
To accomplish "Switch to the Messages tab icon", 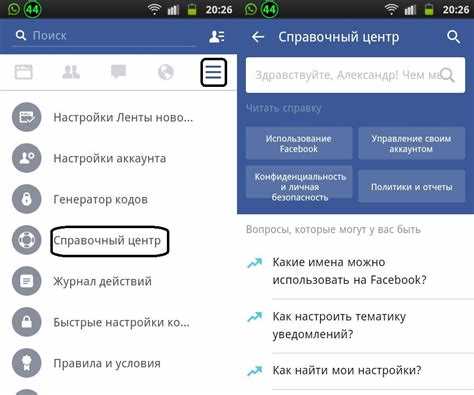I will [x=118, y=71].
